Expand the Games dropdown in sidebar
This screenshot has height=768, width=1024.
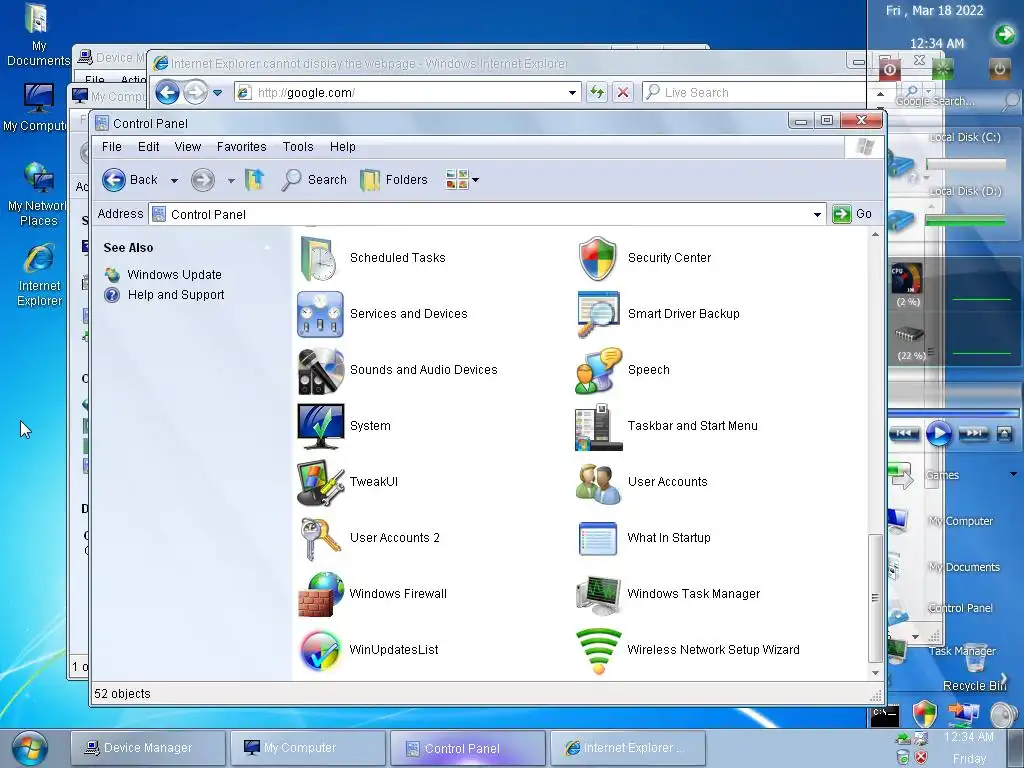click(x=1014, y=474)
